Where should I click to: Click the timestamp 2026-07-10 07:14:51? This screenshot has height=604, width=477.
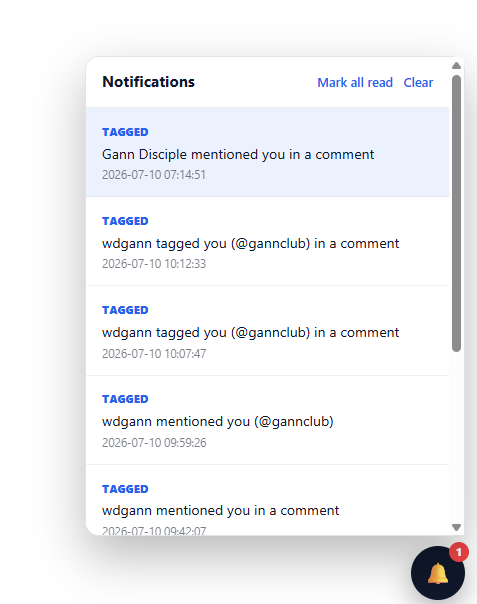point(154,175)
